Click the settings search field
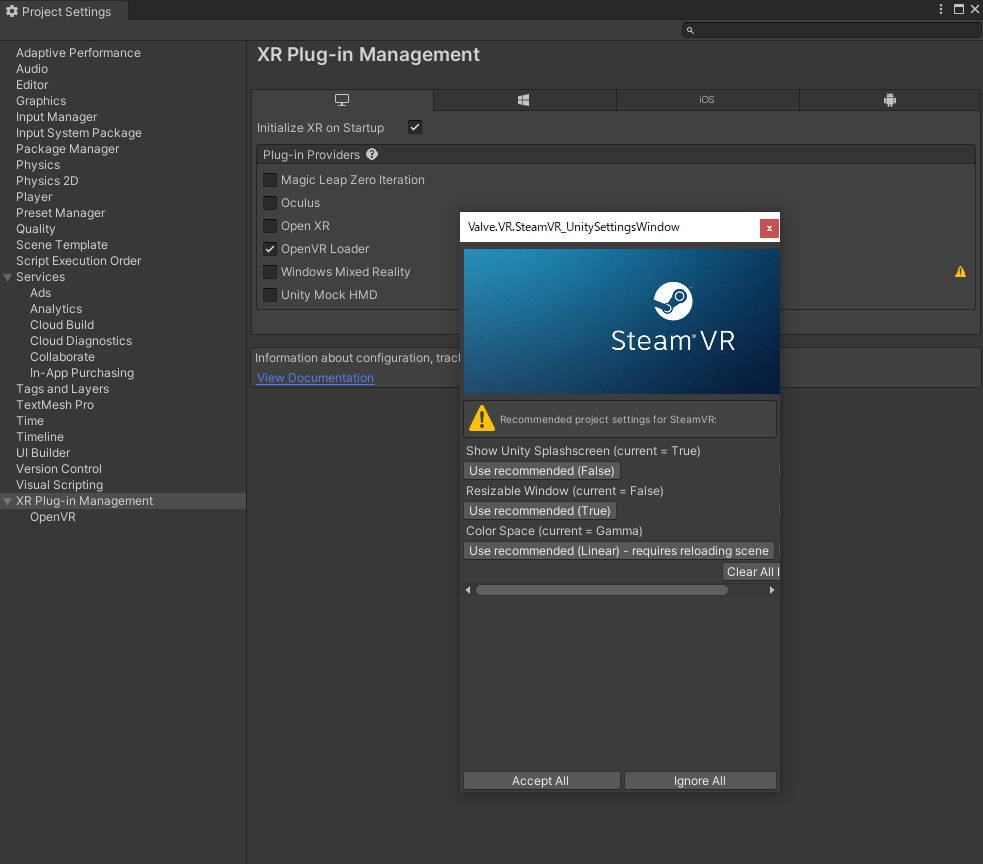The width and height of the screenshot is (983, 864). point(837,30)
